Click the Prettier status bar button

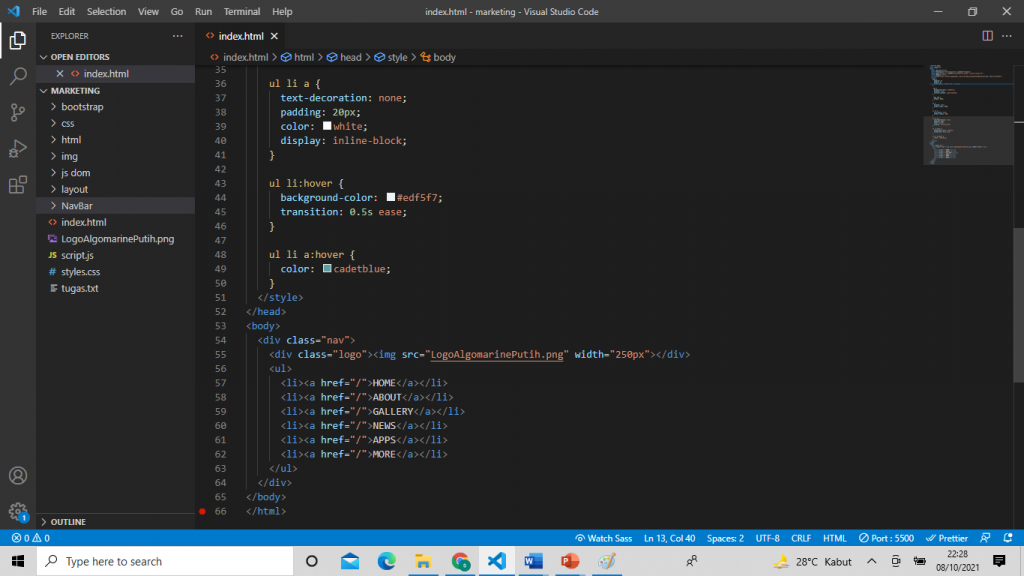pyautogui.click(x=946, y=538)
